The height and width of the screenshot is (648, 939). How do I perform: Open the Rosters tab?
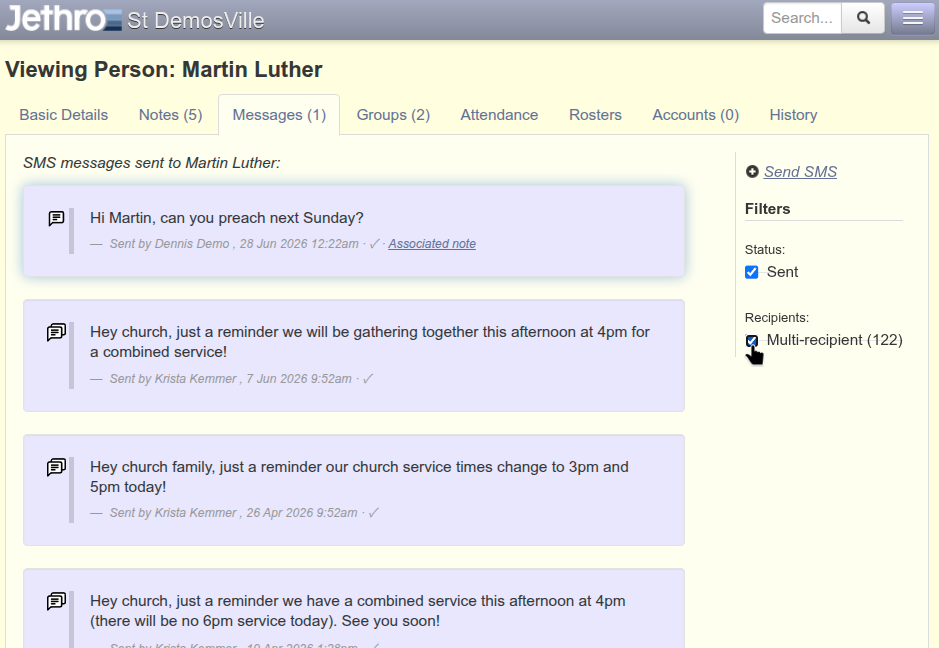pos(595,115)
